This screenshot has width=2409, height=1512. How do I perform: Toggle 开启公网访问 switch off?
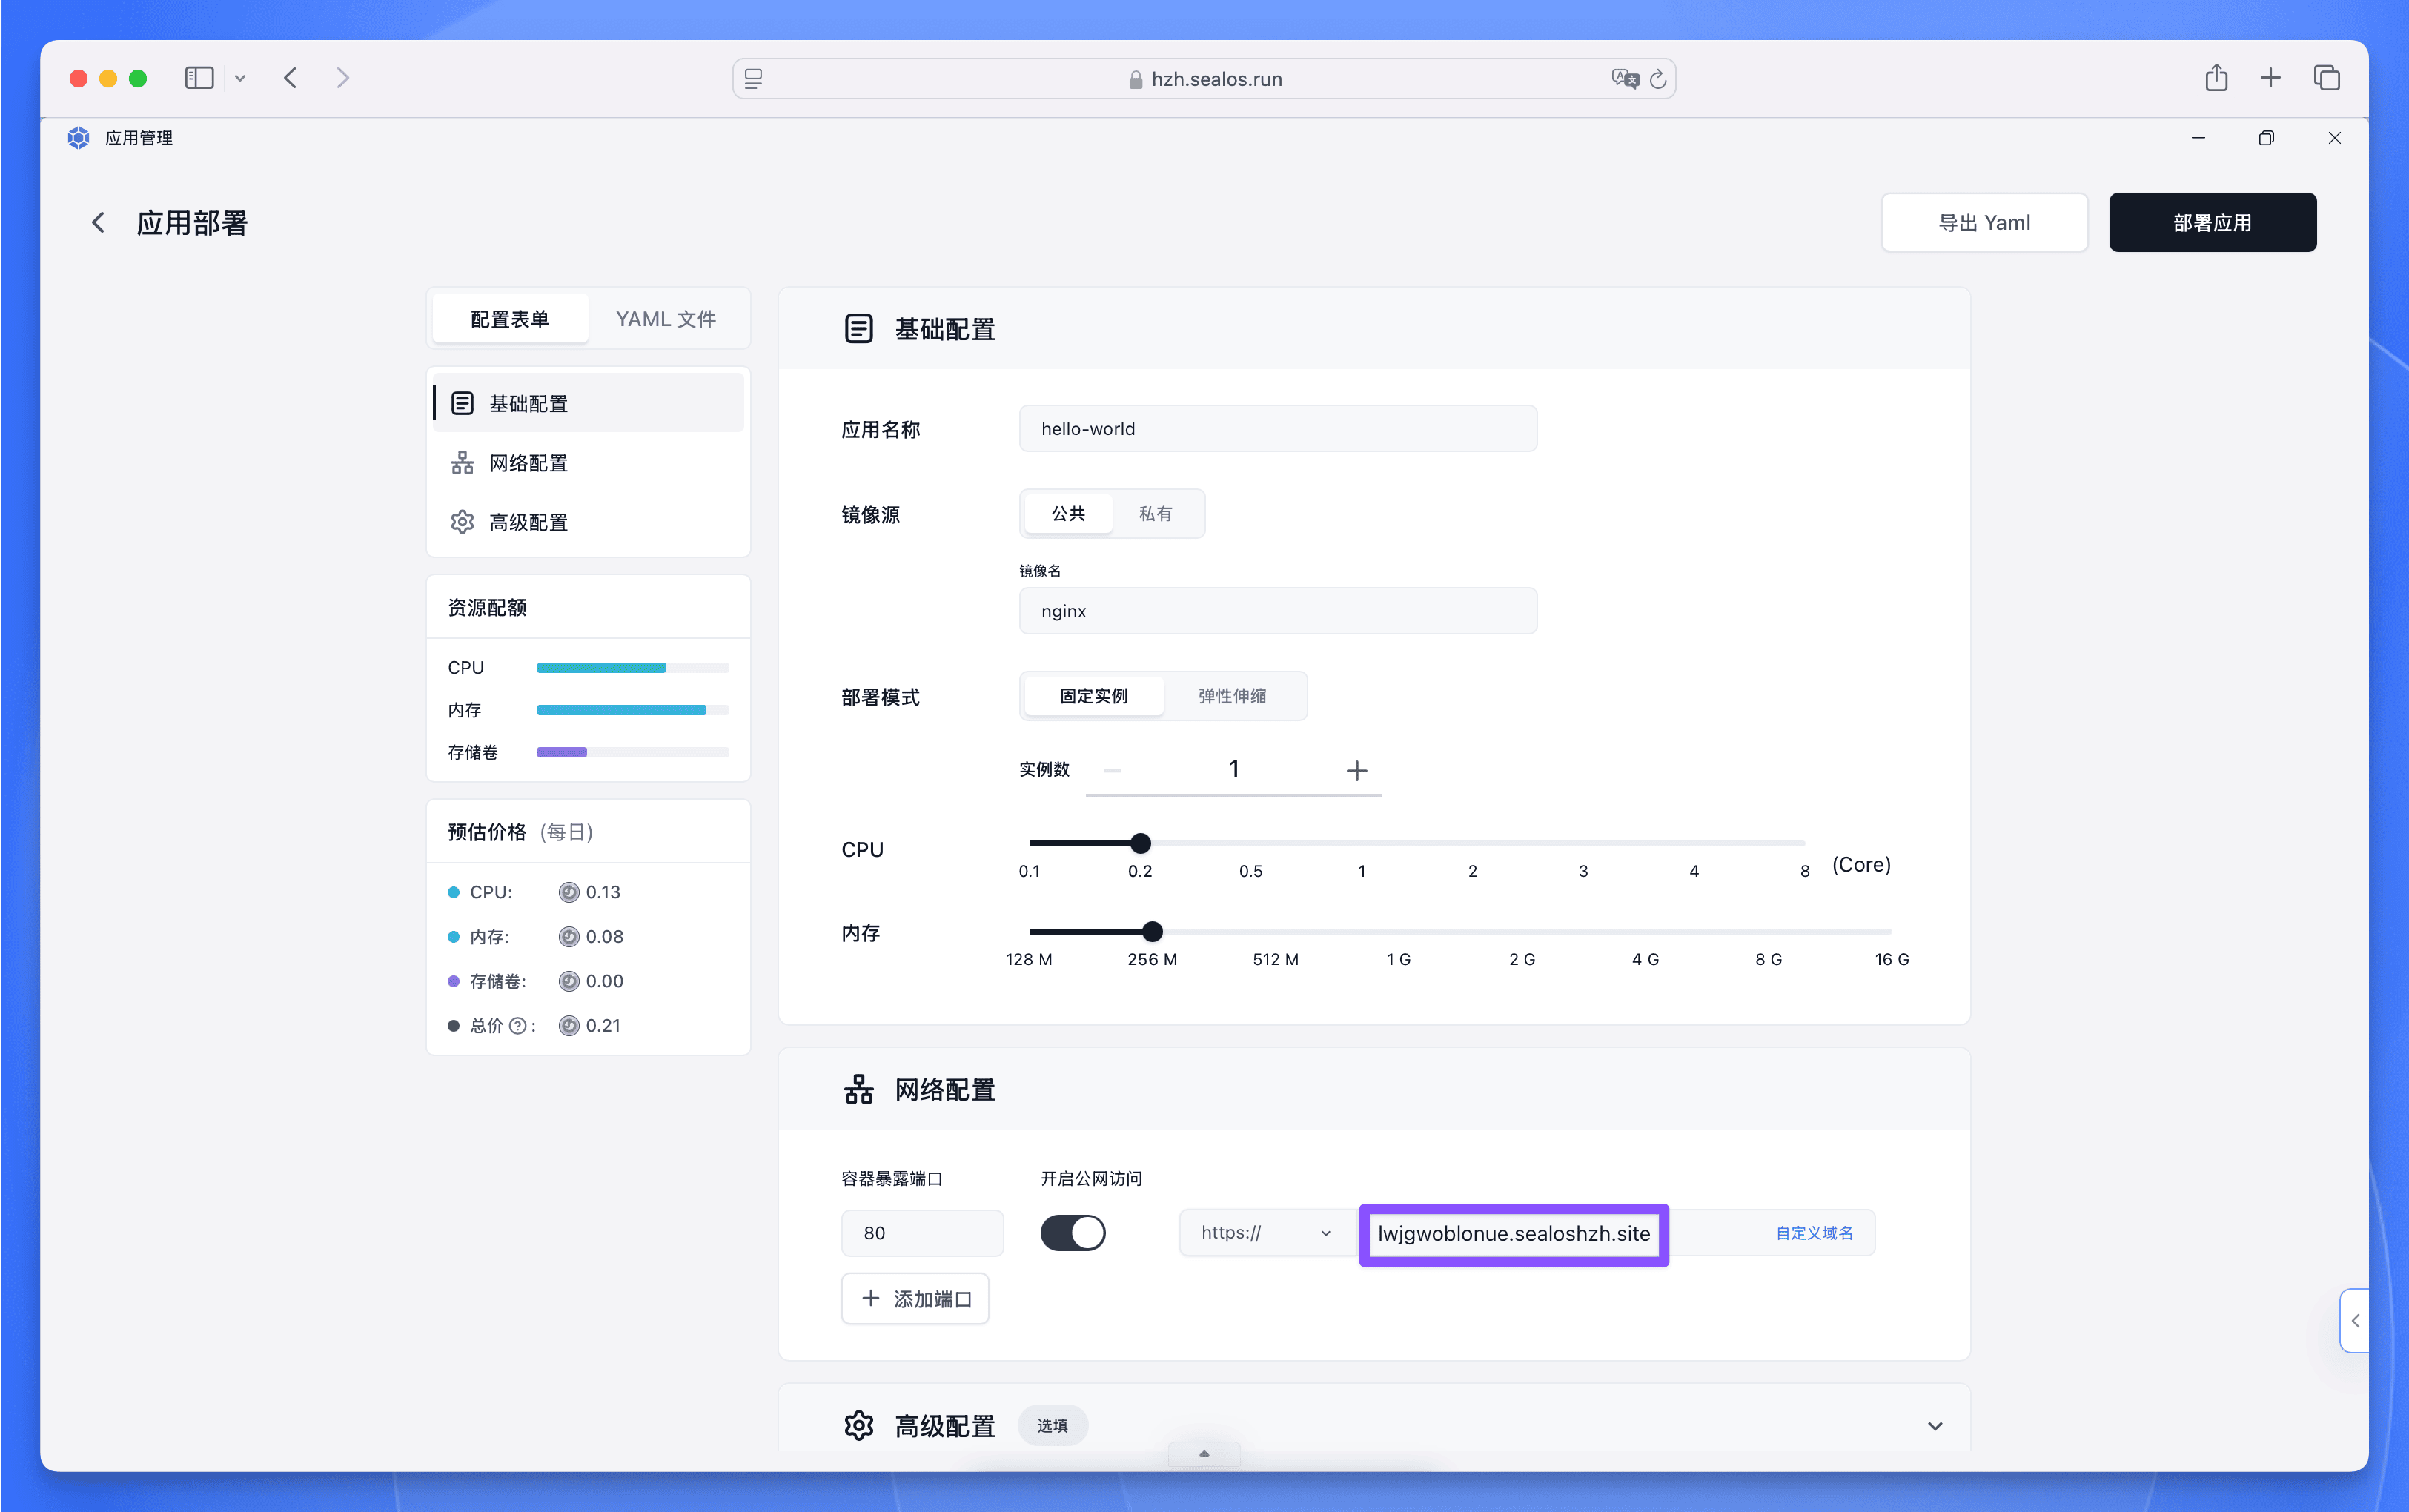[x=1073, y=1233]
